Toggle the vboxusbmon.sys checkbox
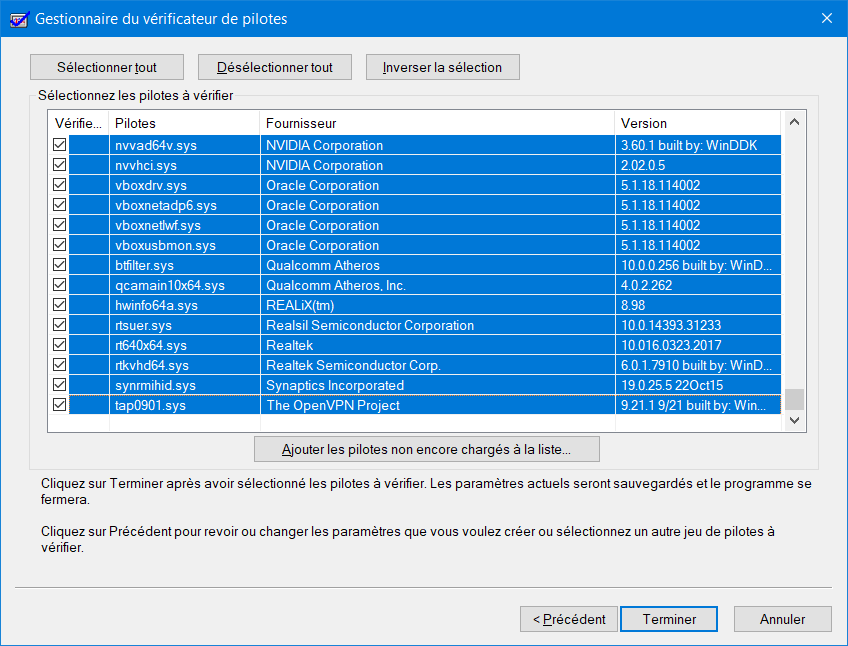This screenshot has width=848, height=646. [x=59, y=245]
